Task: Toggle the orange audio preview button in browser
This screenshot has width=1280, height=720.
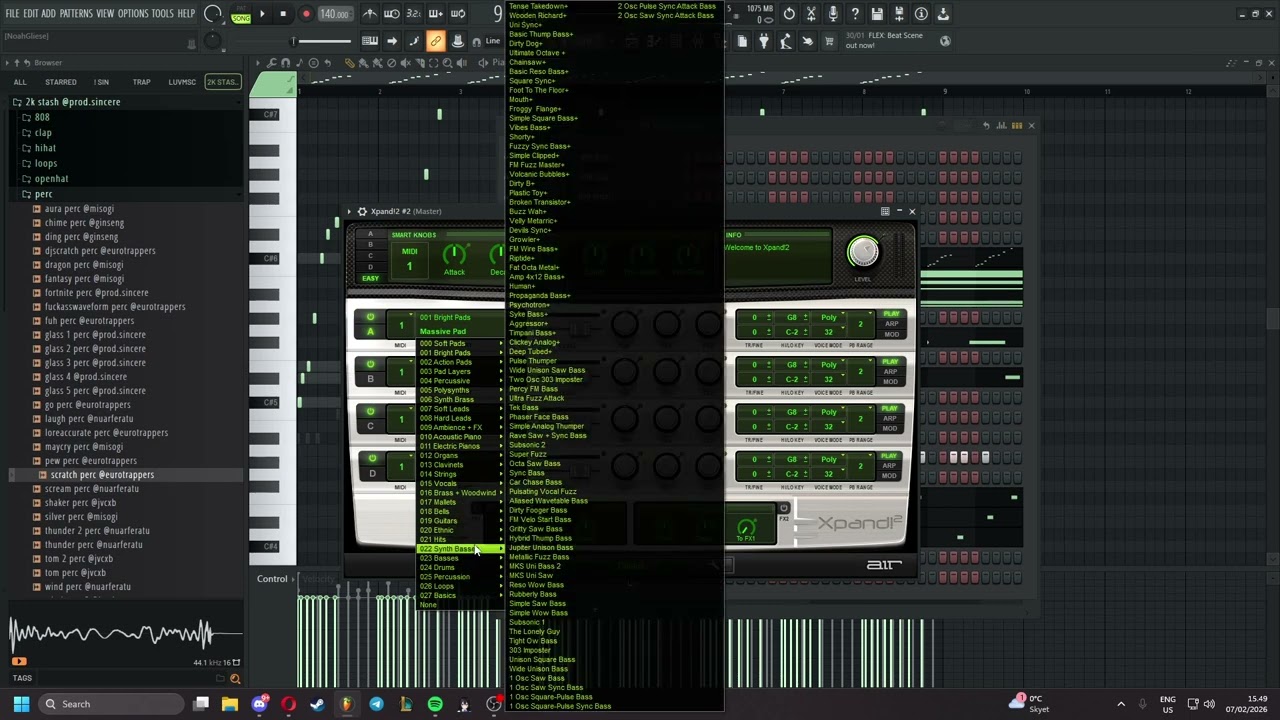Action: click(x=18, y=661)
